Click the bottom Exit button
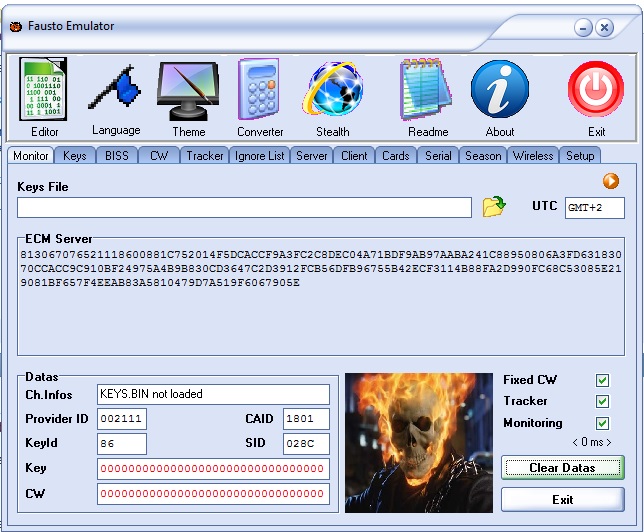644x532 pixels. (563, 500)
